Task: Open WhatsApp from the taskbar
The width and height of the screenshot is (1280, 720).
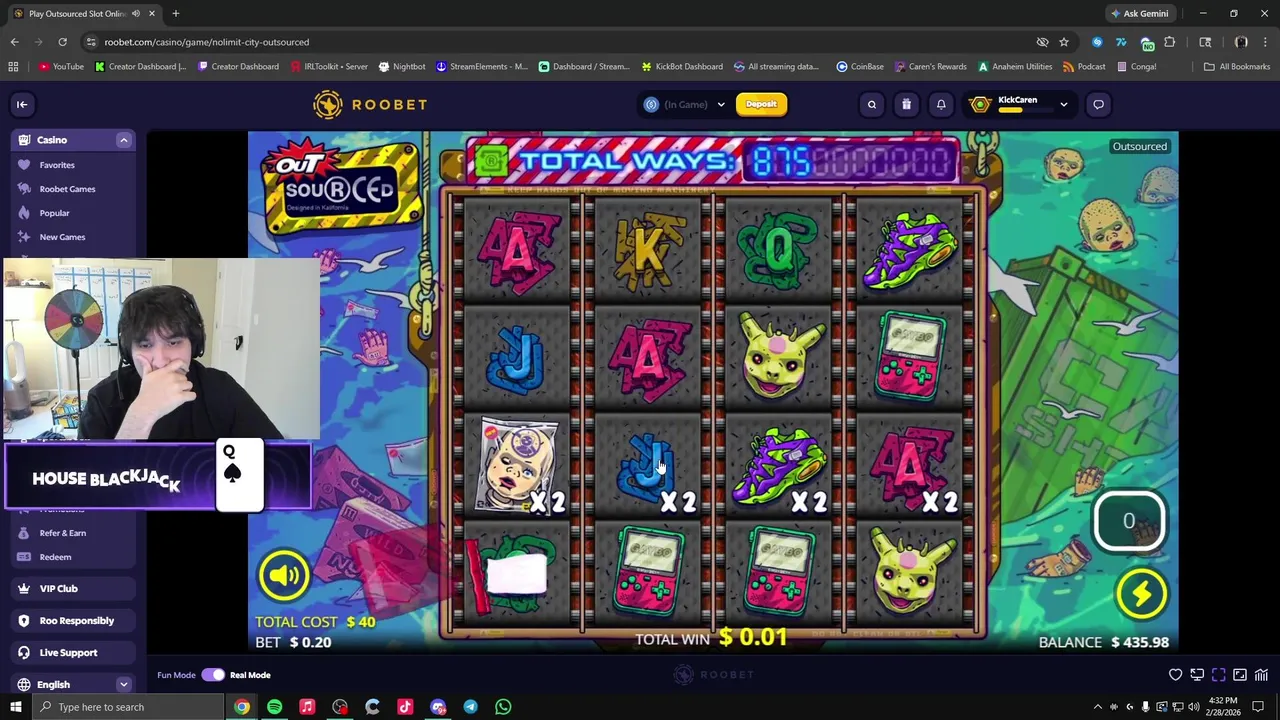Action: [503, 707]
